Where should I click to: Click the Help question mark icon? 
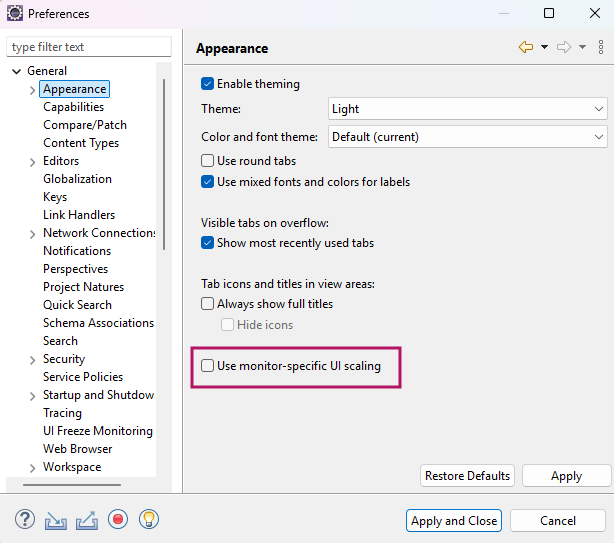coord(25,519)
